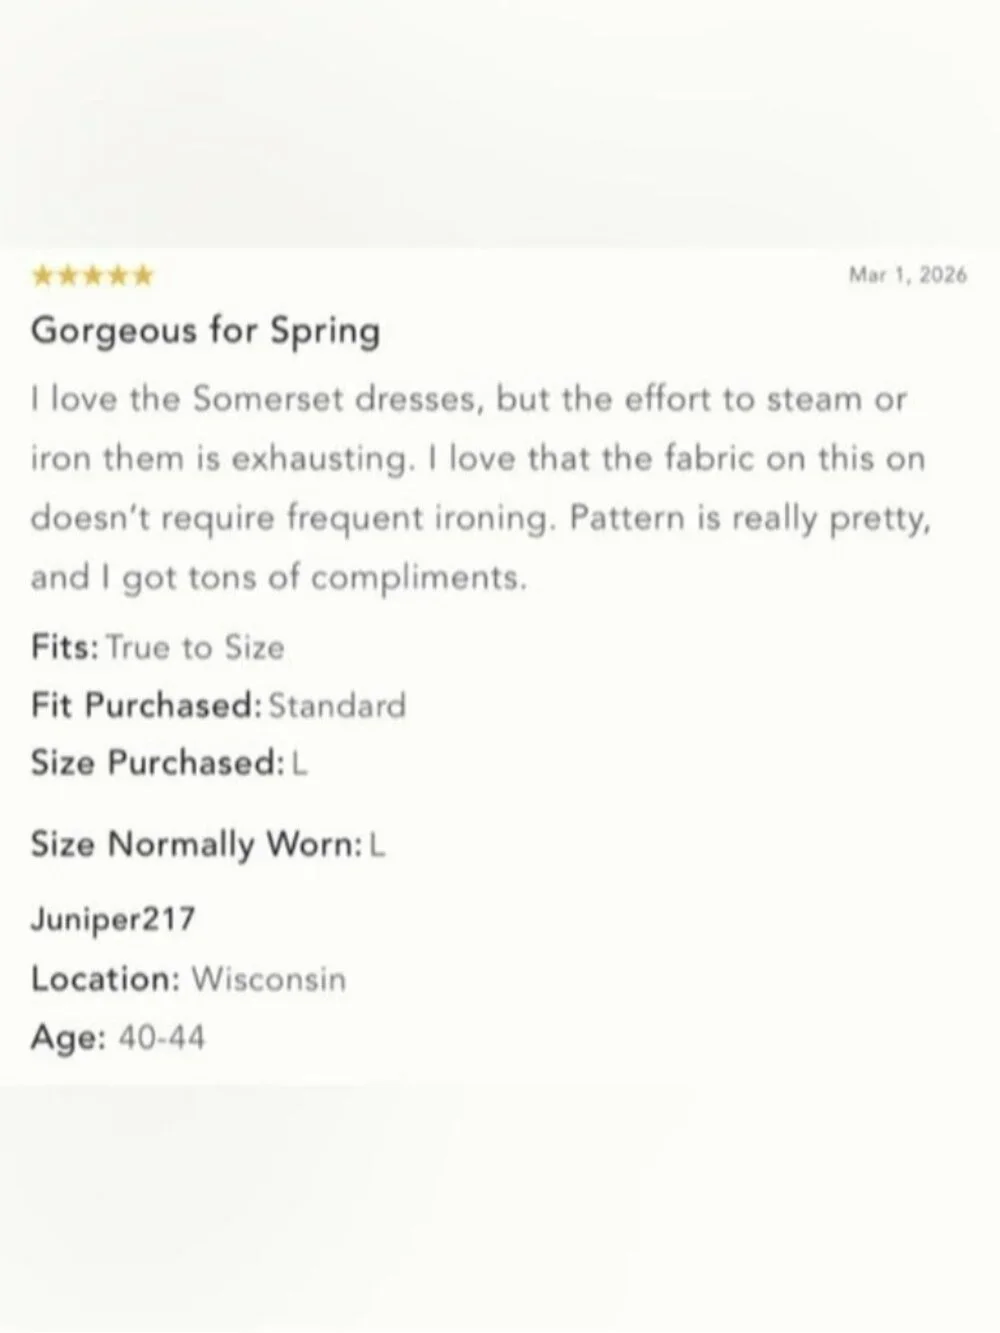Click the third gold rating star
The height and width of the screenshot is (1333, 1000).
coord(93,276)
